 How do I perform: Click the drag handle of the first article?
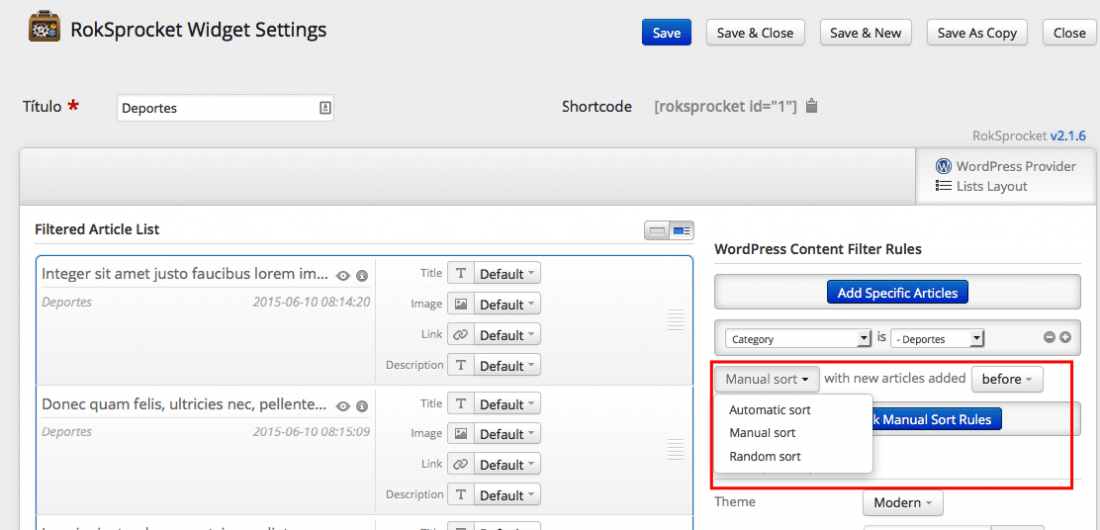[x=675, y=319]
